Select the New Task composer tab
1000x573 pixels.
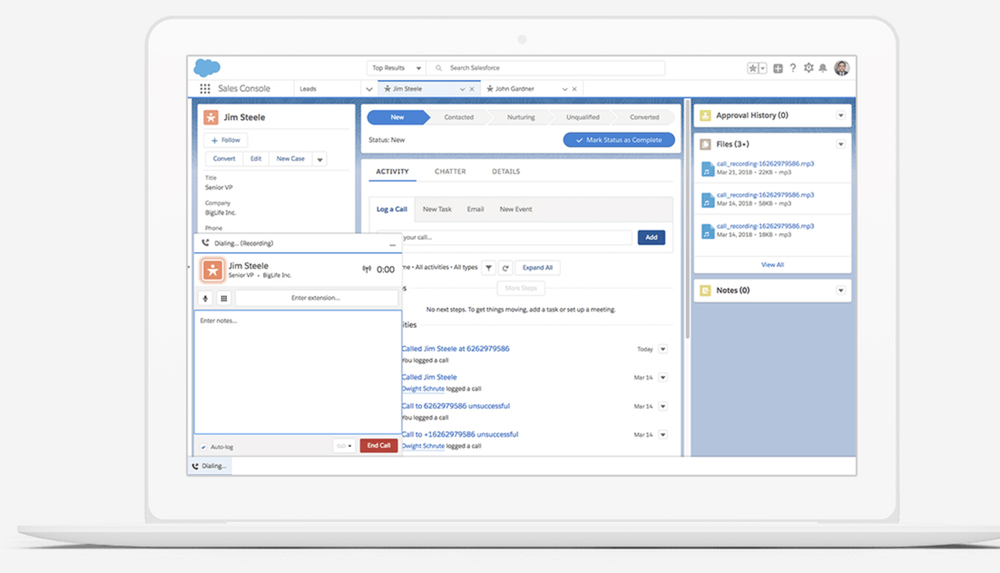tap(437, 209)
